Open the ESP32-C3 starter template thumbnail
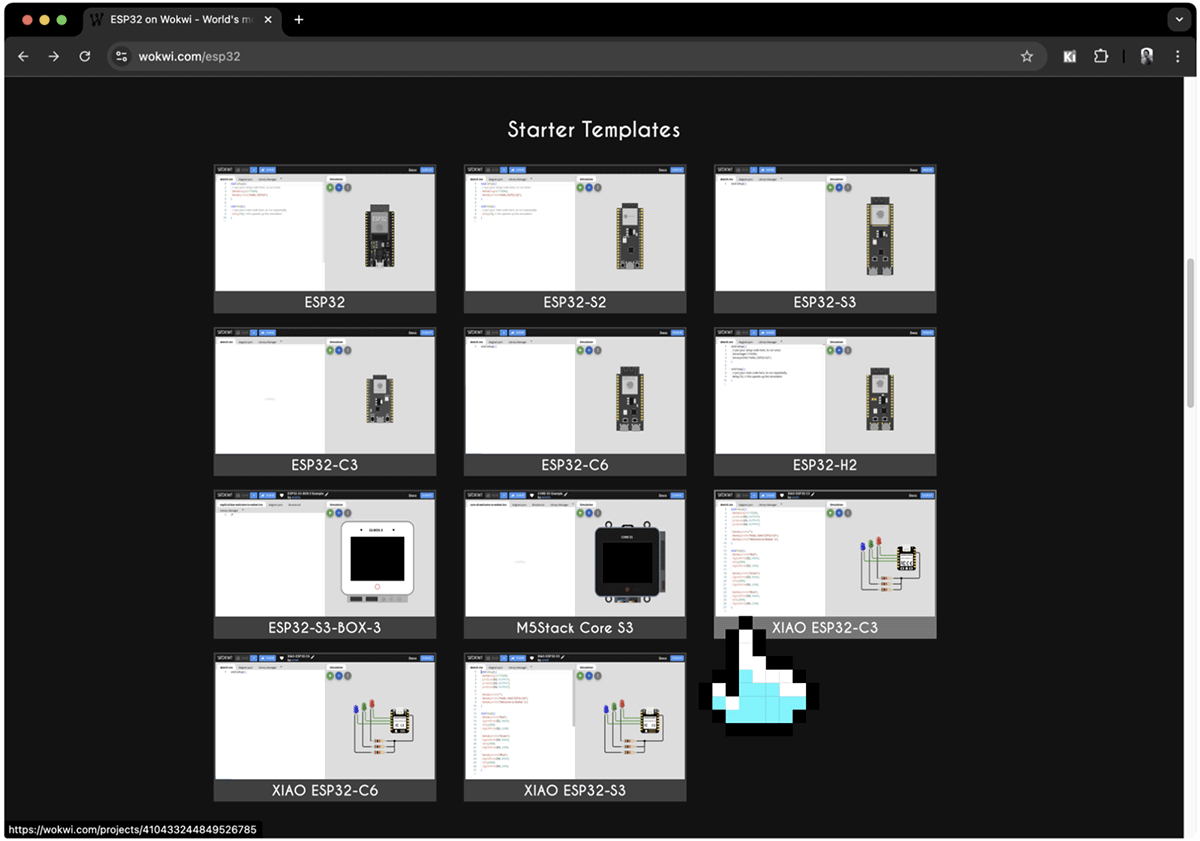The image size is (1200, 841). (325, 391)
